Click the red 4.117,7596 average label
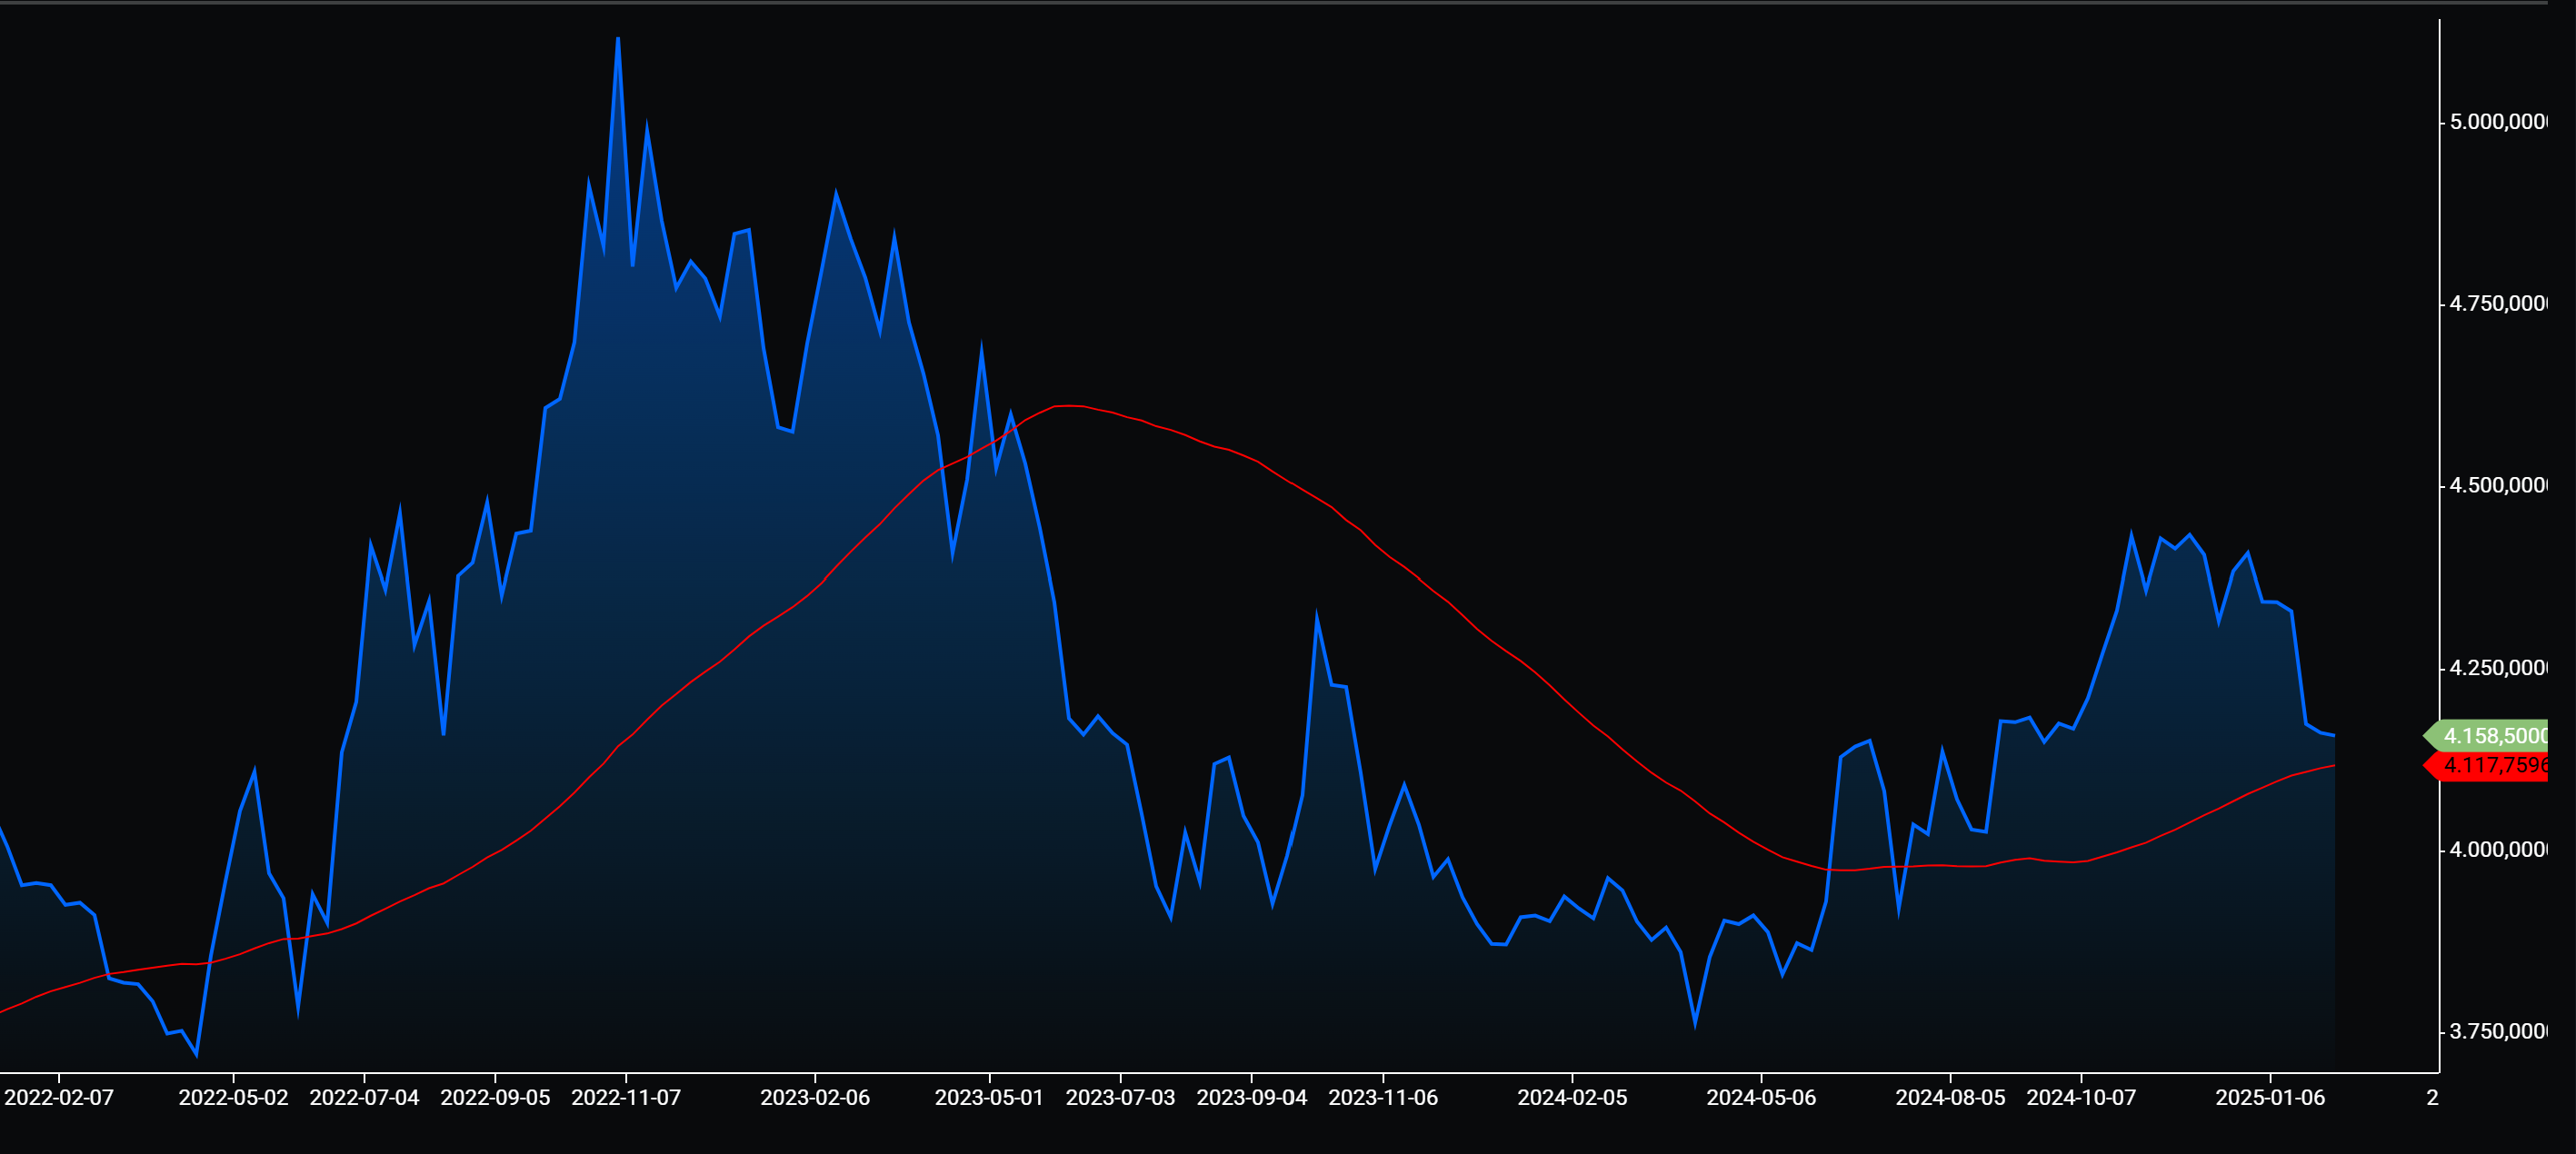 pos(2487,766)
